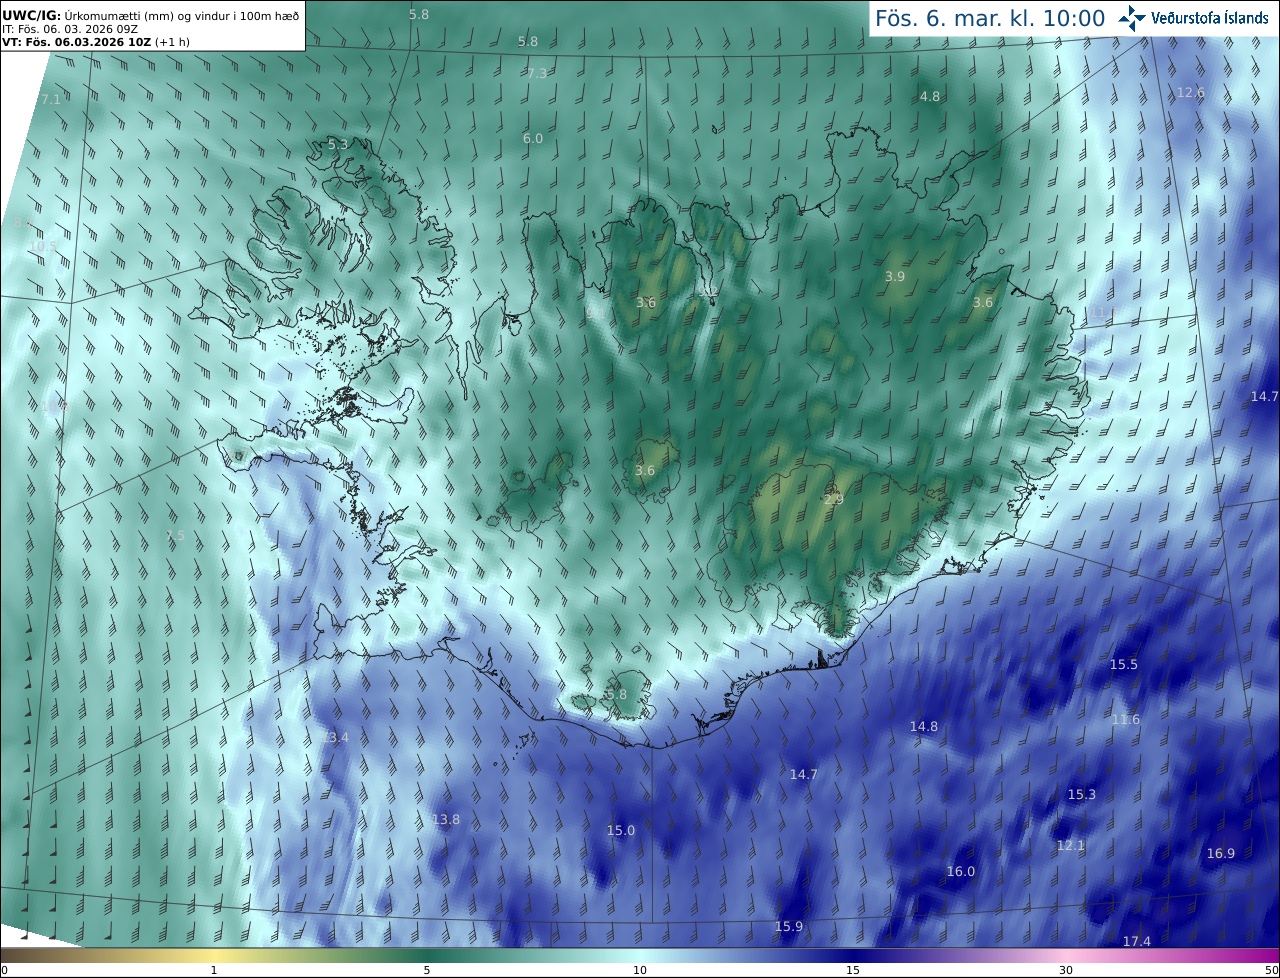Screen dimensions: 1280x978
Task: Click the 15.5 value on the map
Action: 1124,665
